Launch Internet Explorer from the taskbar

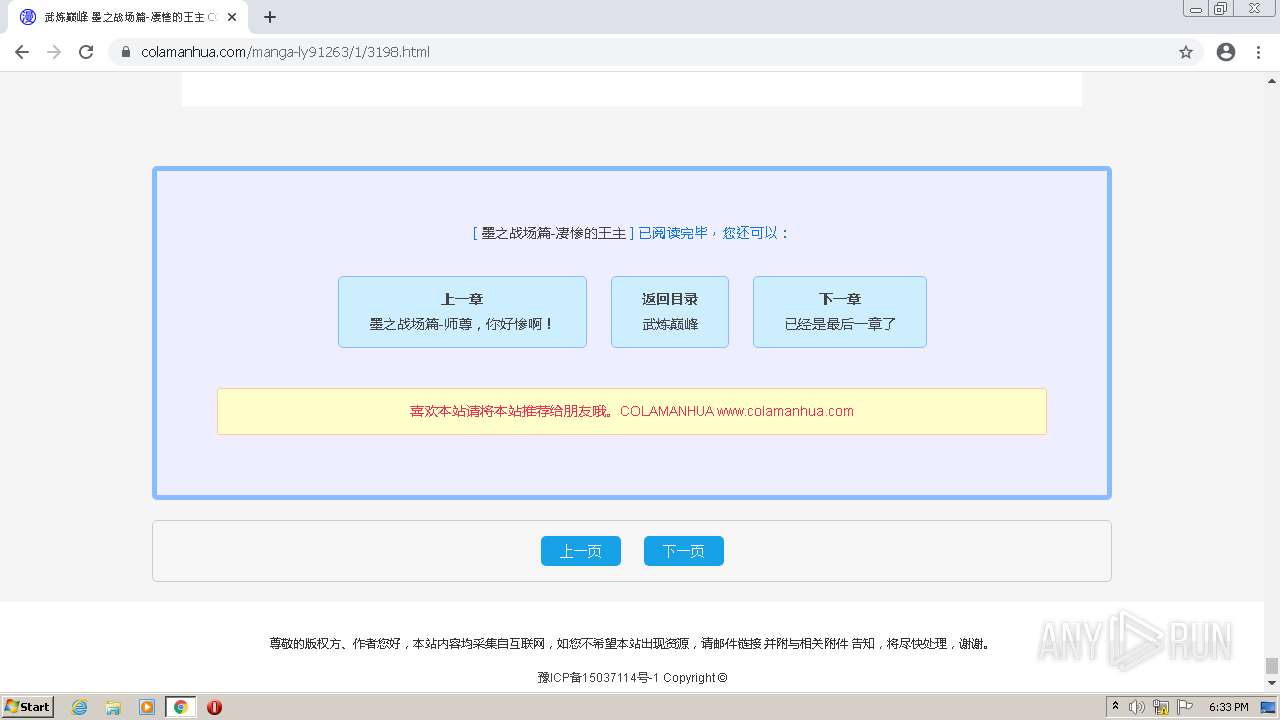tap(79, 707)
